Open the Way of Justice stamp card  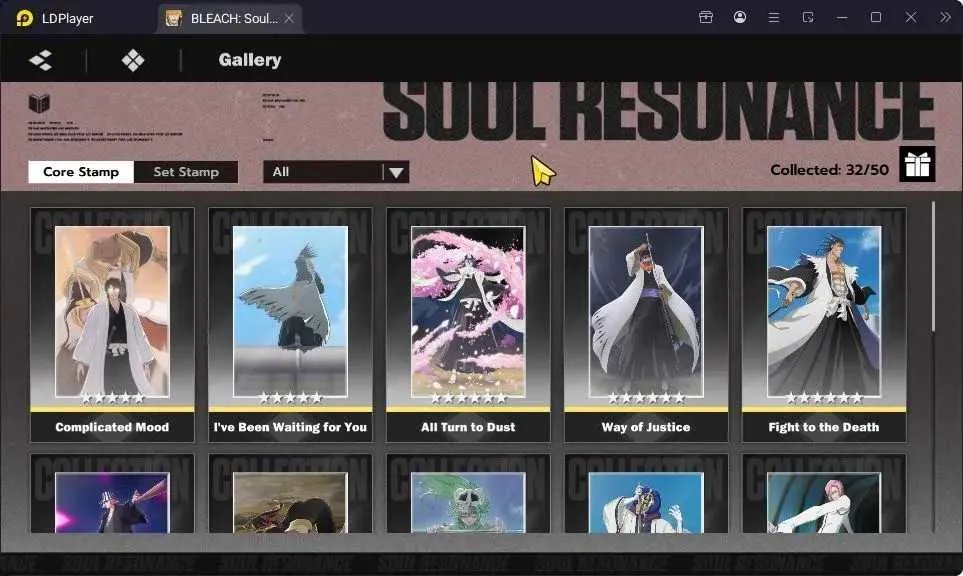tap(646, 325)
